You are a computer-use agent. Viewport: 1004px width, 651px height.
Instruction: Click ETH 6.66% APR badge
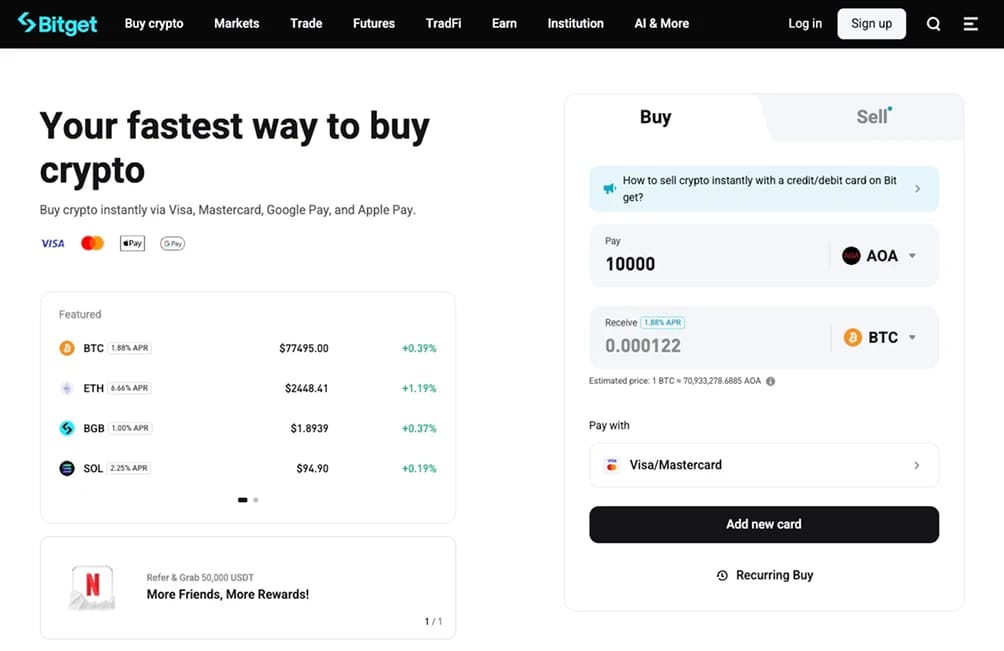(129, 388)
